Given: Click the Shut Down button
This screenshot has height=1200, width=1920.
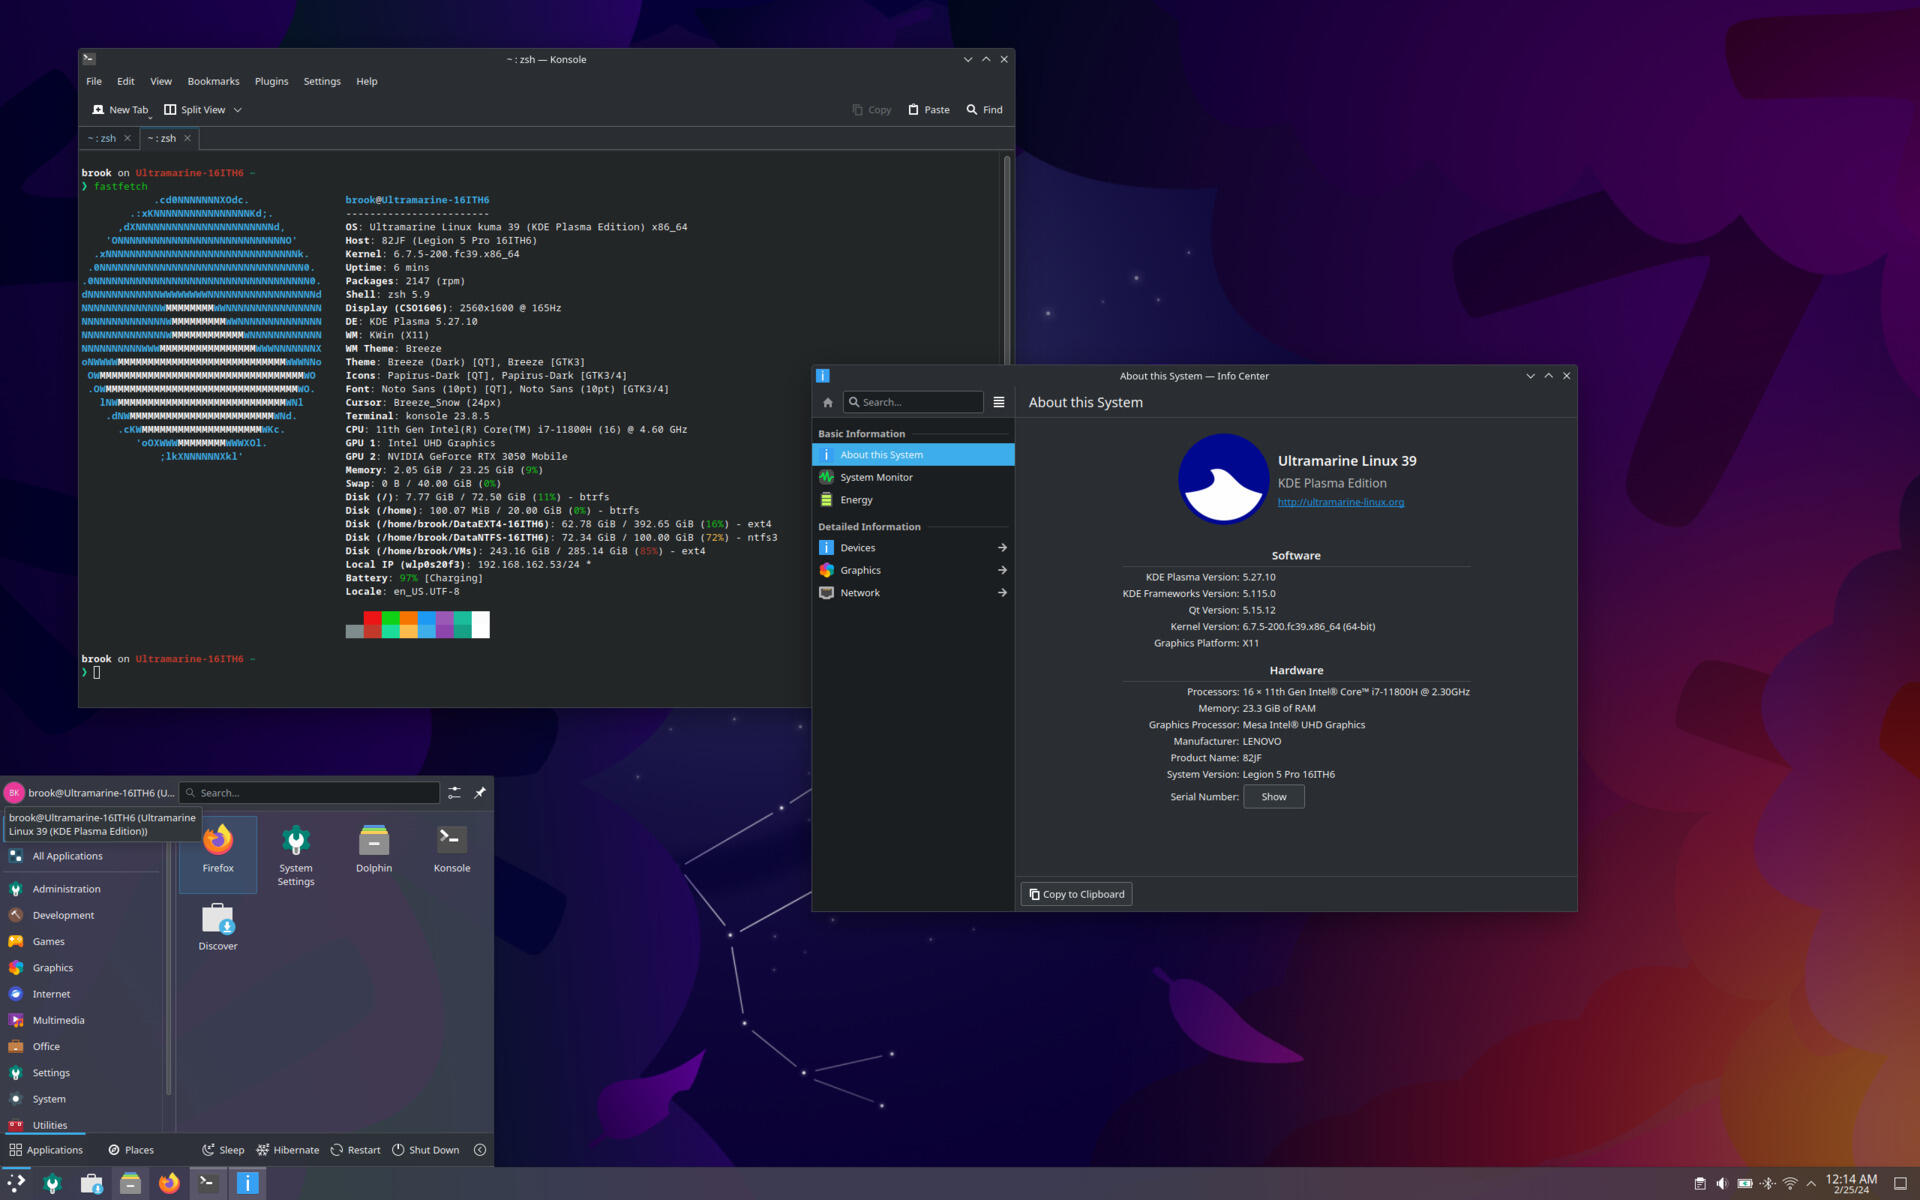Looking at the screenshot, I should click(426, 1150).
